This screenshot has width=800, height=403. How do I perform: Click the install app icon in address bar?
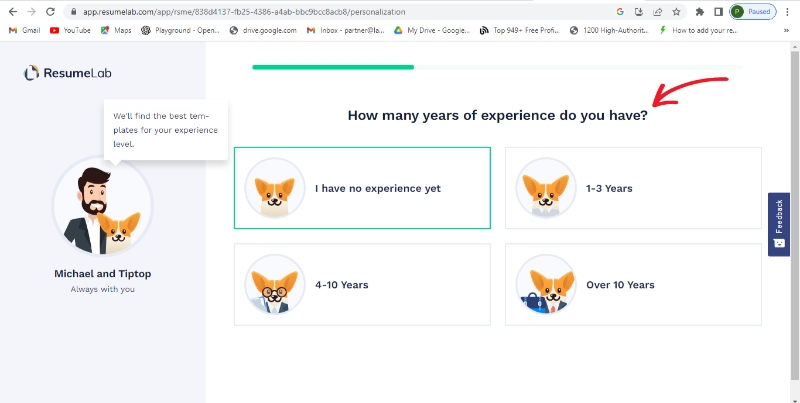[638, 12]
